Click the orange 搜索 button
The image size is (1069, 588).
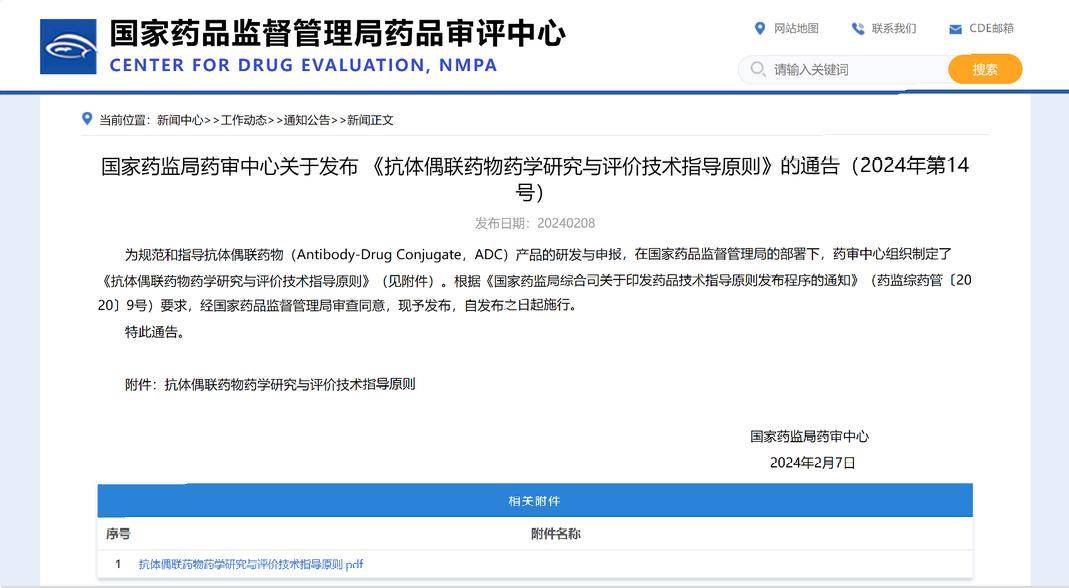point(985,70)
